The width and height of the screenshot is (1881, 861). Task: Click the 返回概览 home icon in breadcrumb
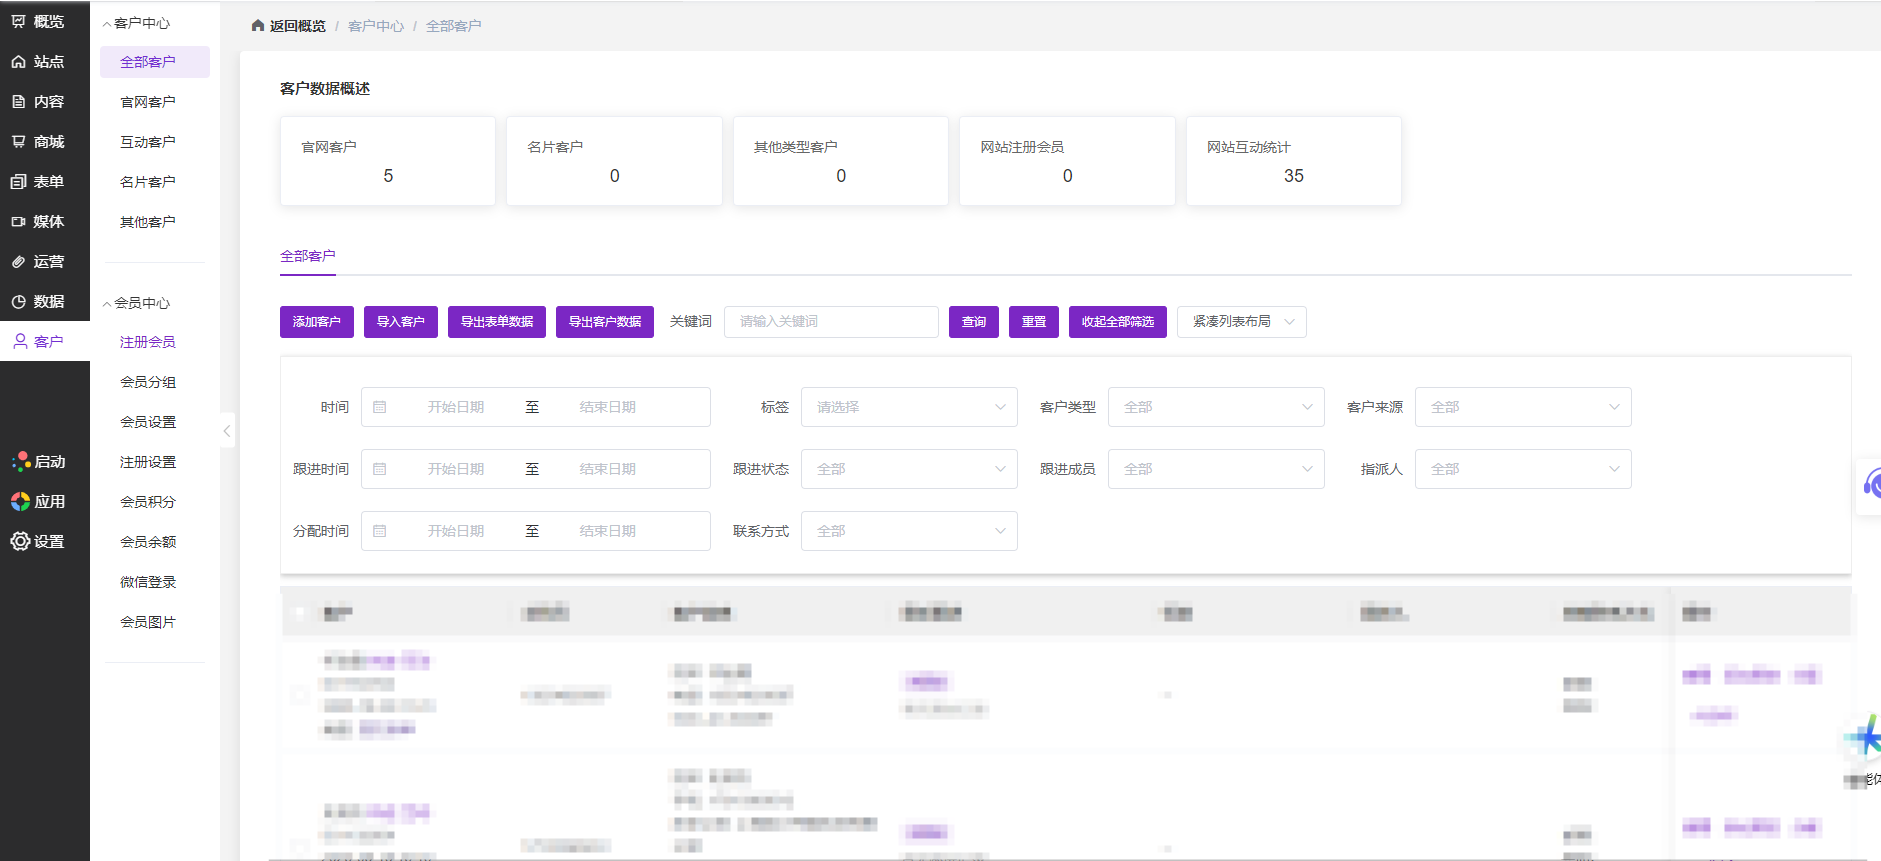258,26
